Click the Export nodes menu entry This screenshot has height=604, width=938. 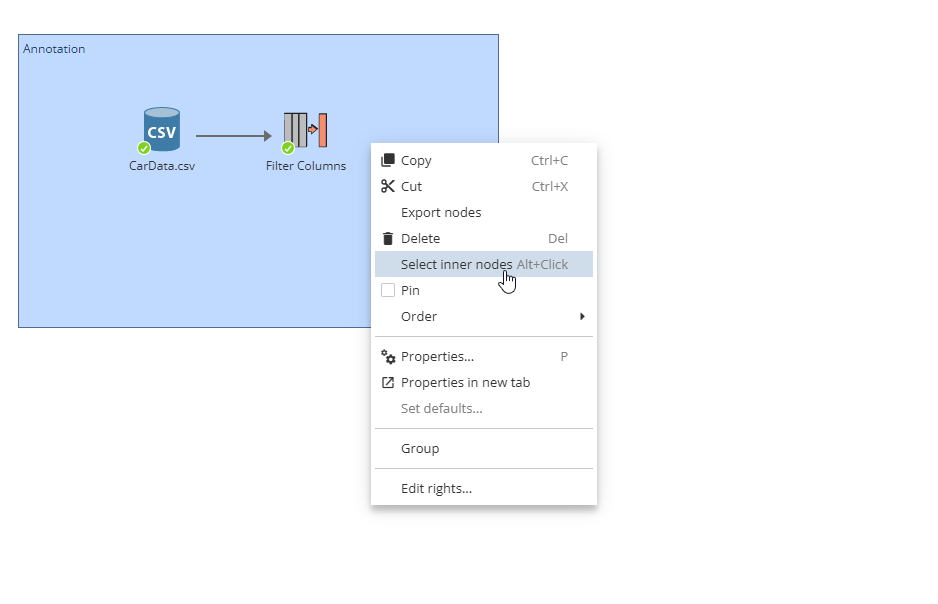[440, 212]
